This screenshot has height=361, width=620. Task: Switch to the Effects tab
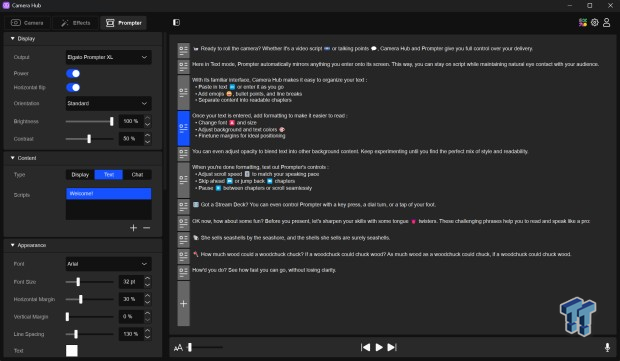click(76, 23)
